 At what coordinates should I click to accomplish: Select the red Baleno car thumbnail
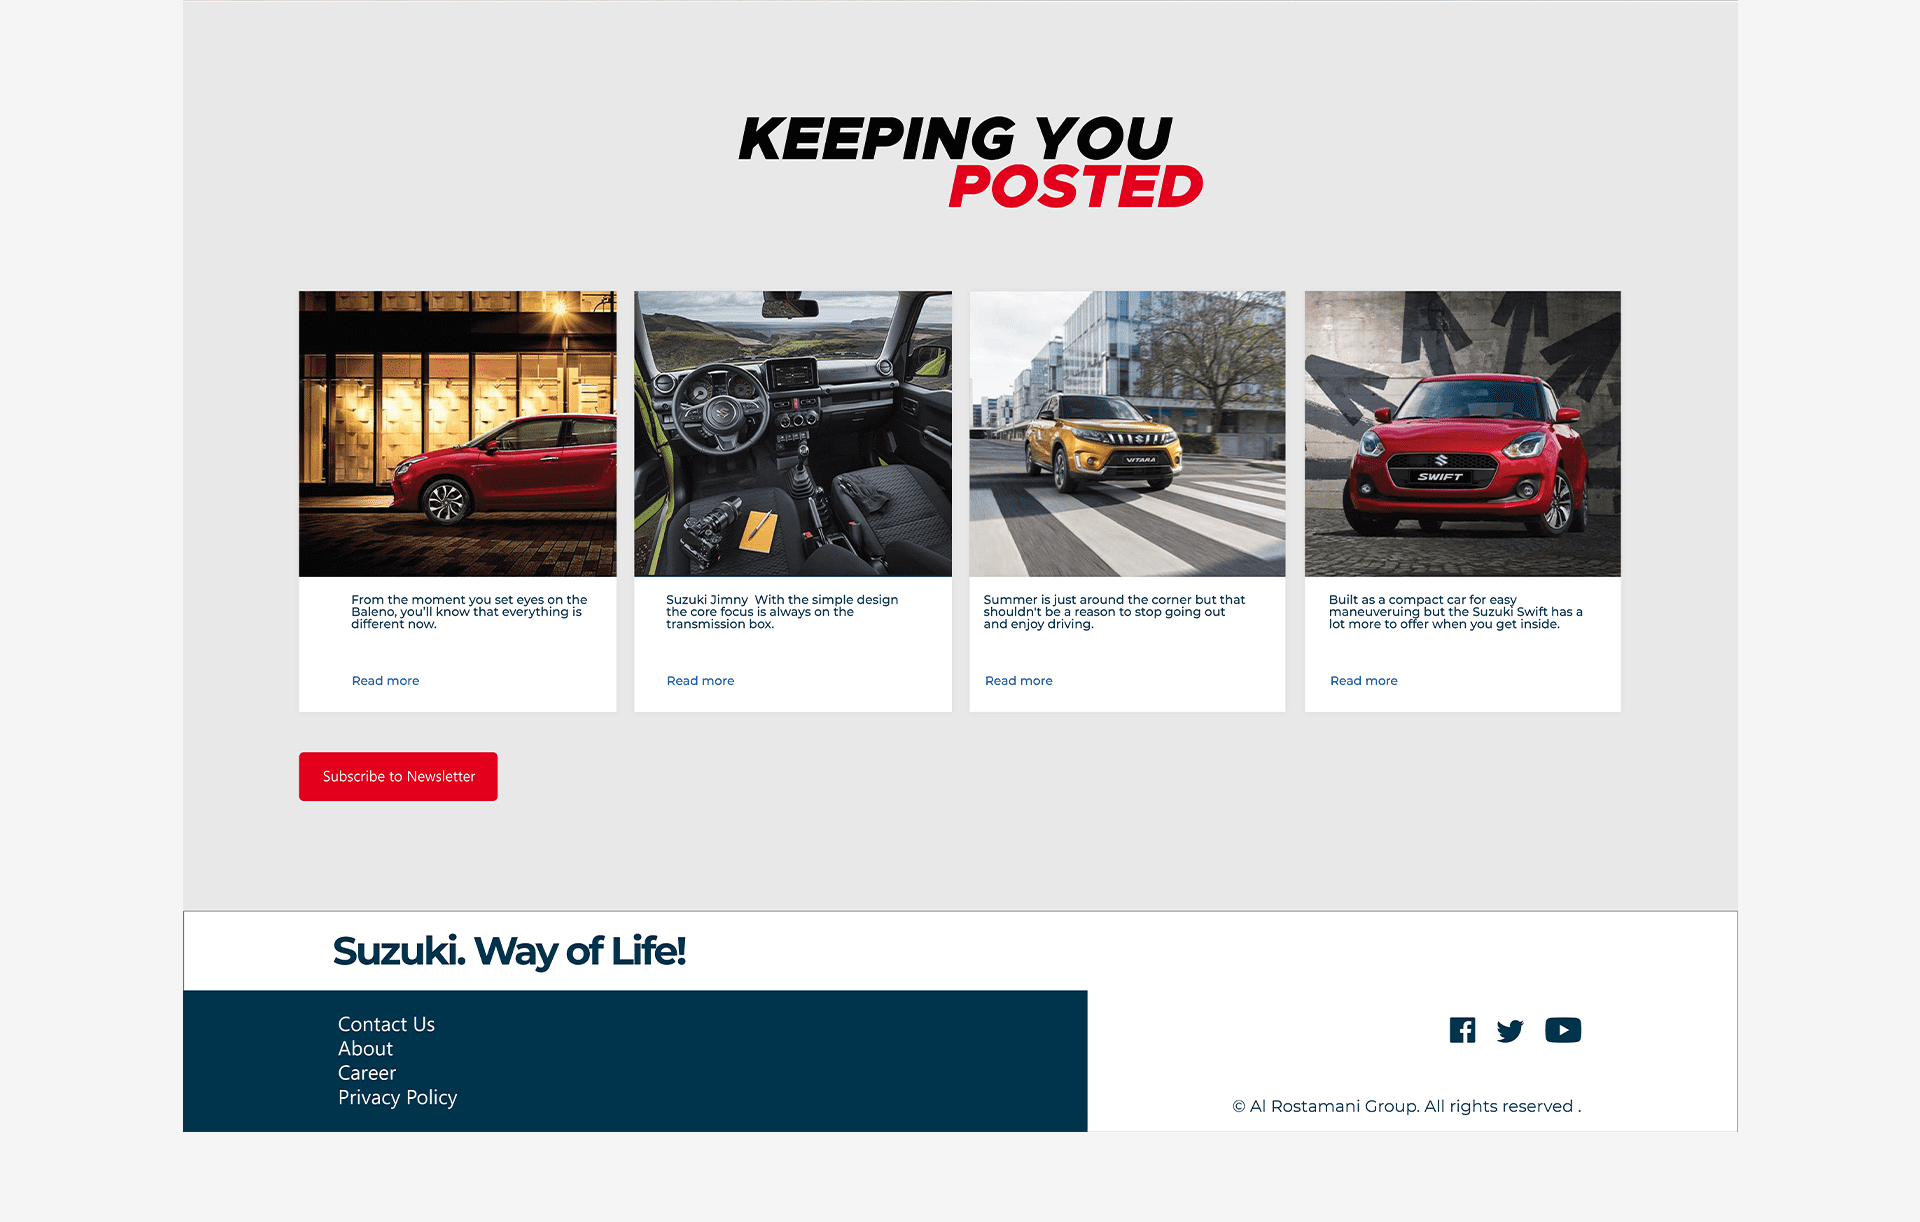458,434
